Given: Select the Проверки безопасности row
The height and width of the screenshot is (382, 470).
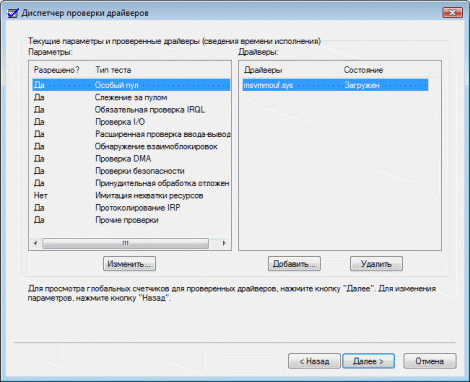Looking at the screenshot, I should click(x=131, y=171).
